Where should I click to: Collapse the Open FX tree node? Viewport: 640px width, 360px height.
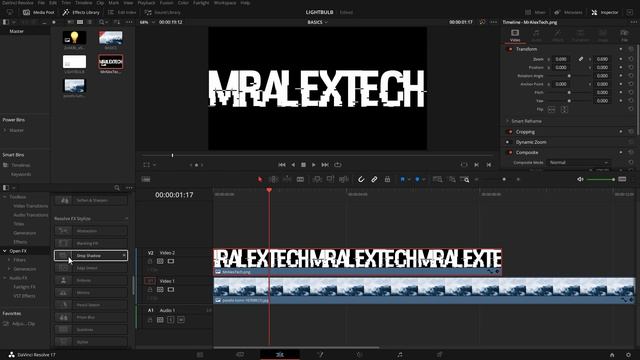pos(4,251)
